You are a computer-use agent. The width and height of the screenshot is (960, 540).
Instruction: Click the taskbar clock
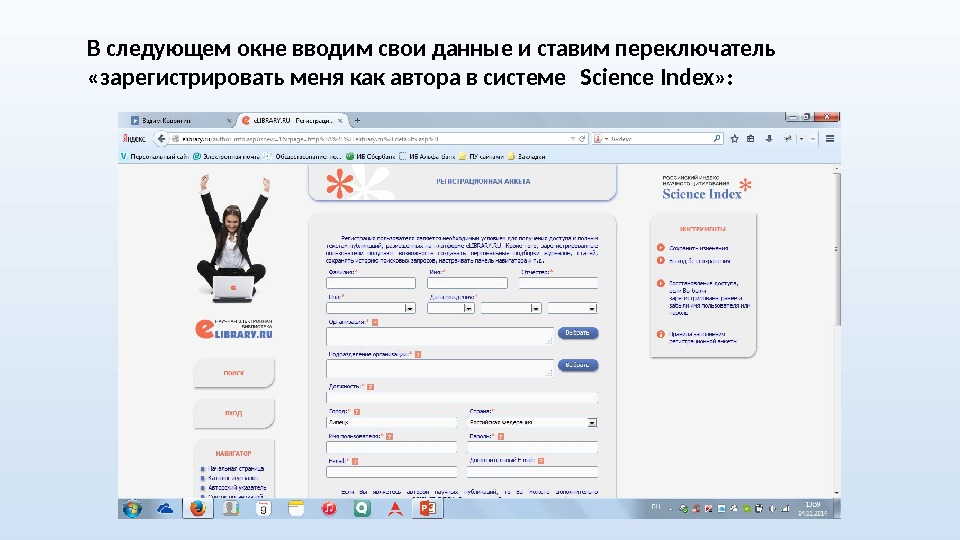(x=812, y=509)
